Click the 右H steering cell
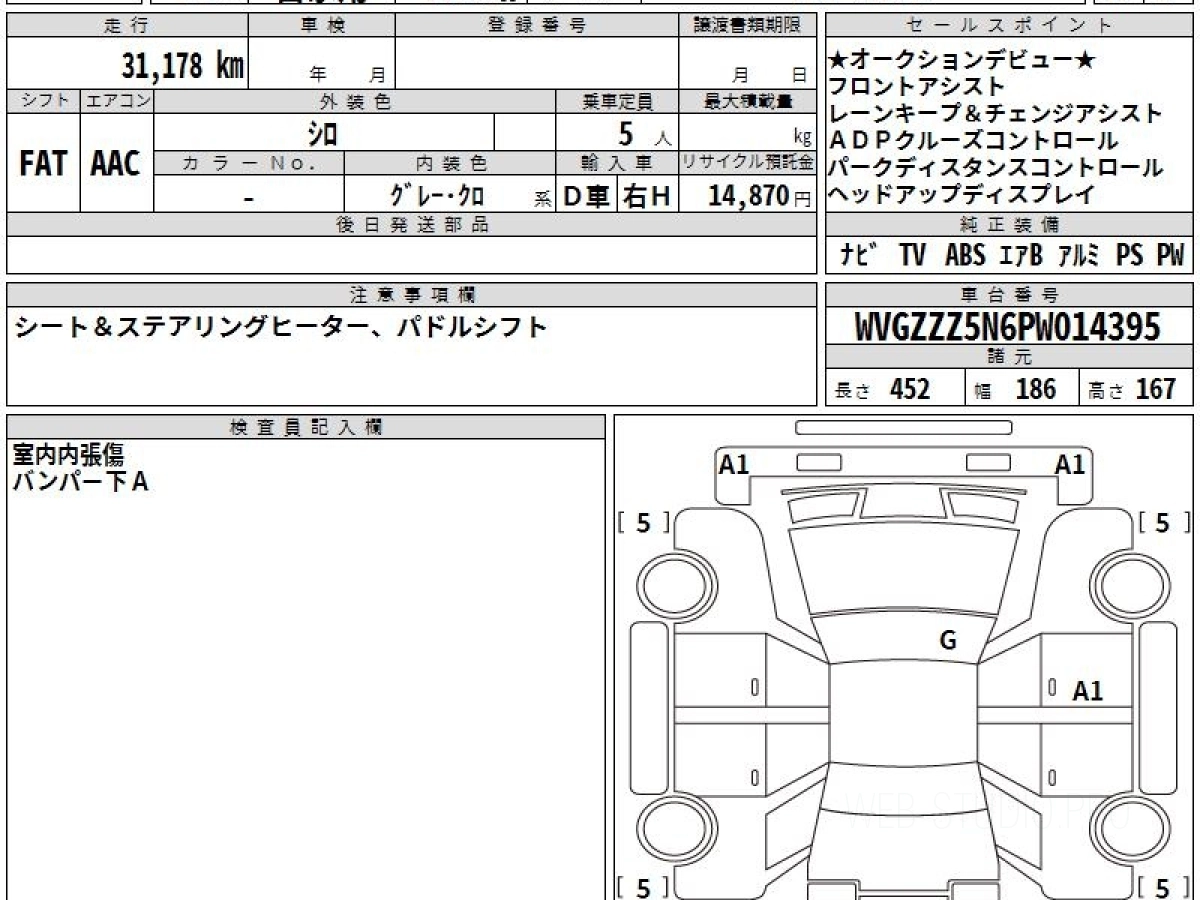The image size is (1200, 900). [648, 195]
